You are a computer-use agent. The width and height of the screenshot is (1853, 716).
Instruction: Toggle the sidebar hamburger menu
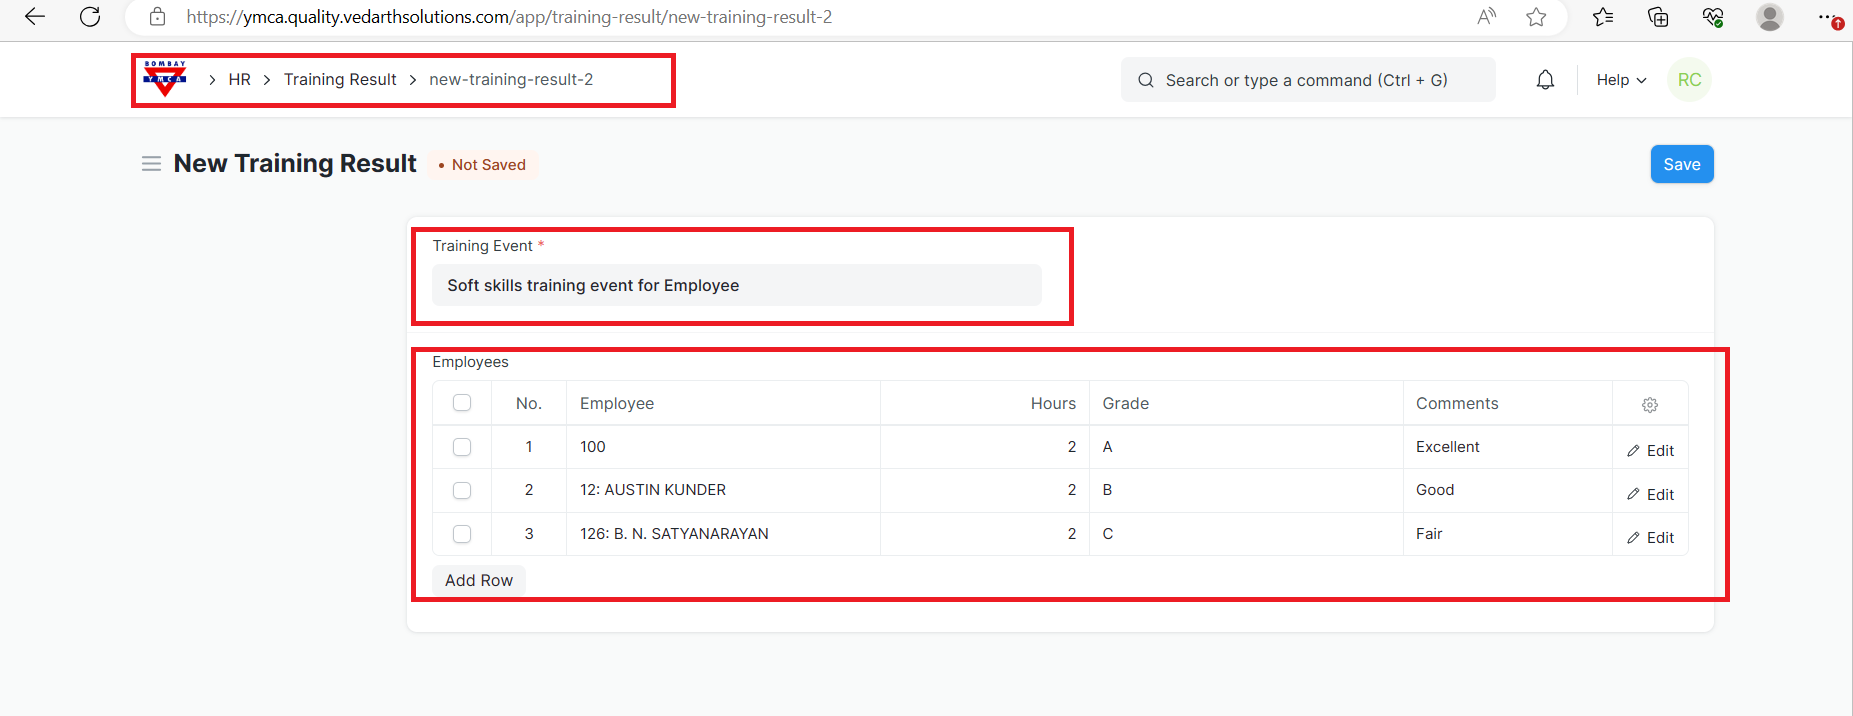[x=151, y=164]
